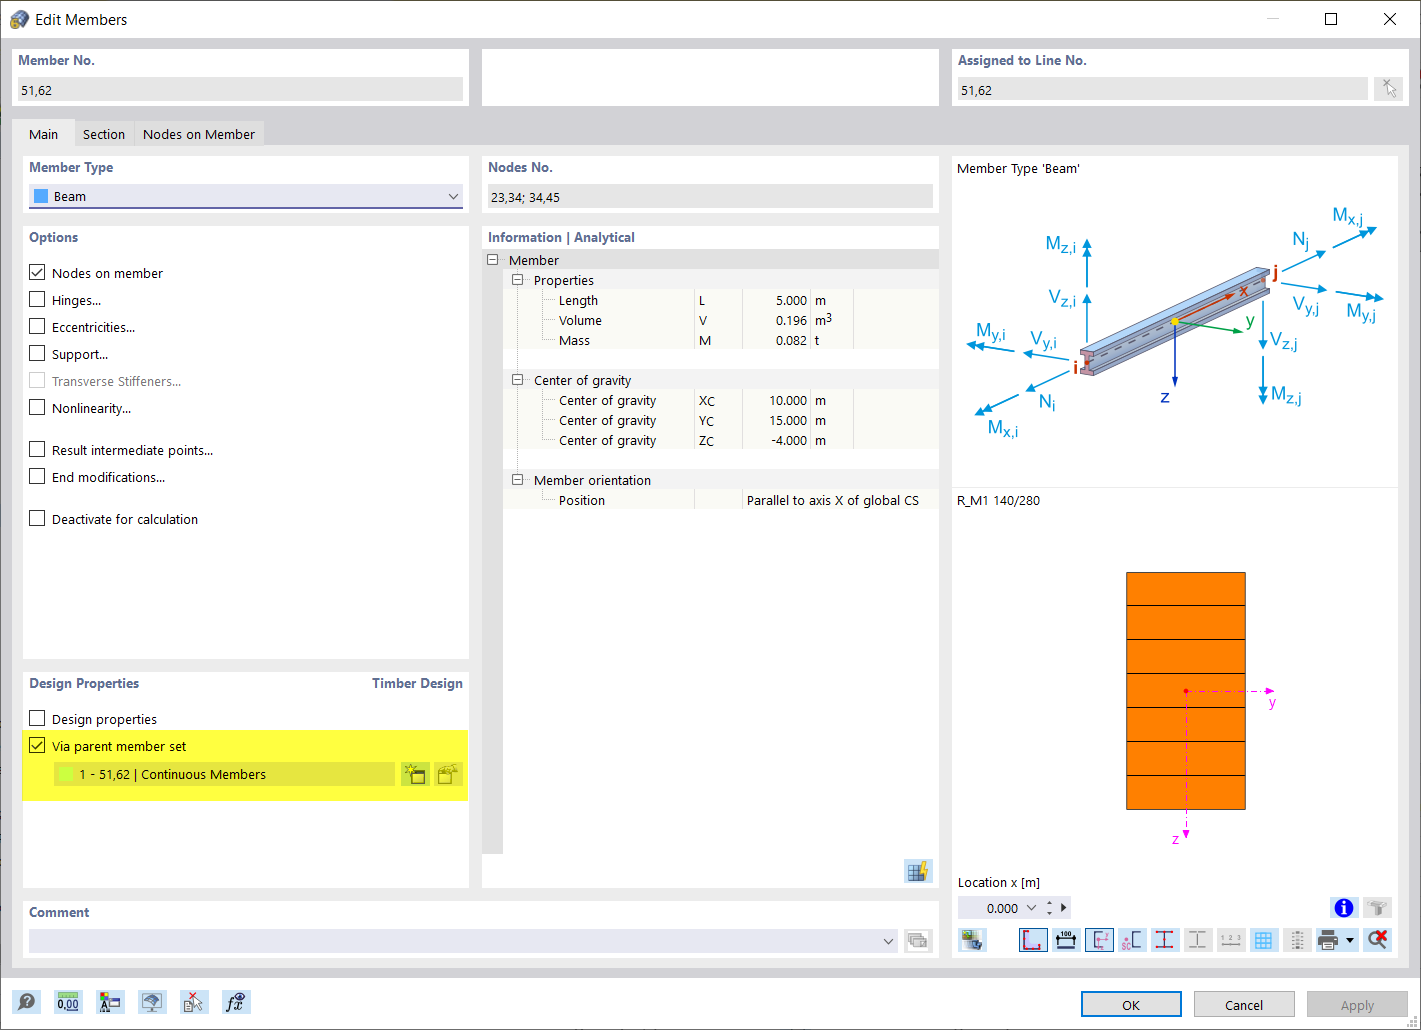Viewport: 1421px width, 1030px height.
Task: Click the Nodes No. field 23,34; 34,45
Action: tap(710, 197)
